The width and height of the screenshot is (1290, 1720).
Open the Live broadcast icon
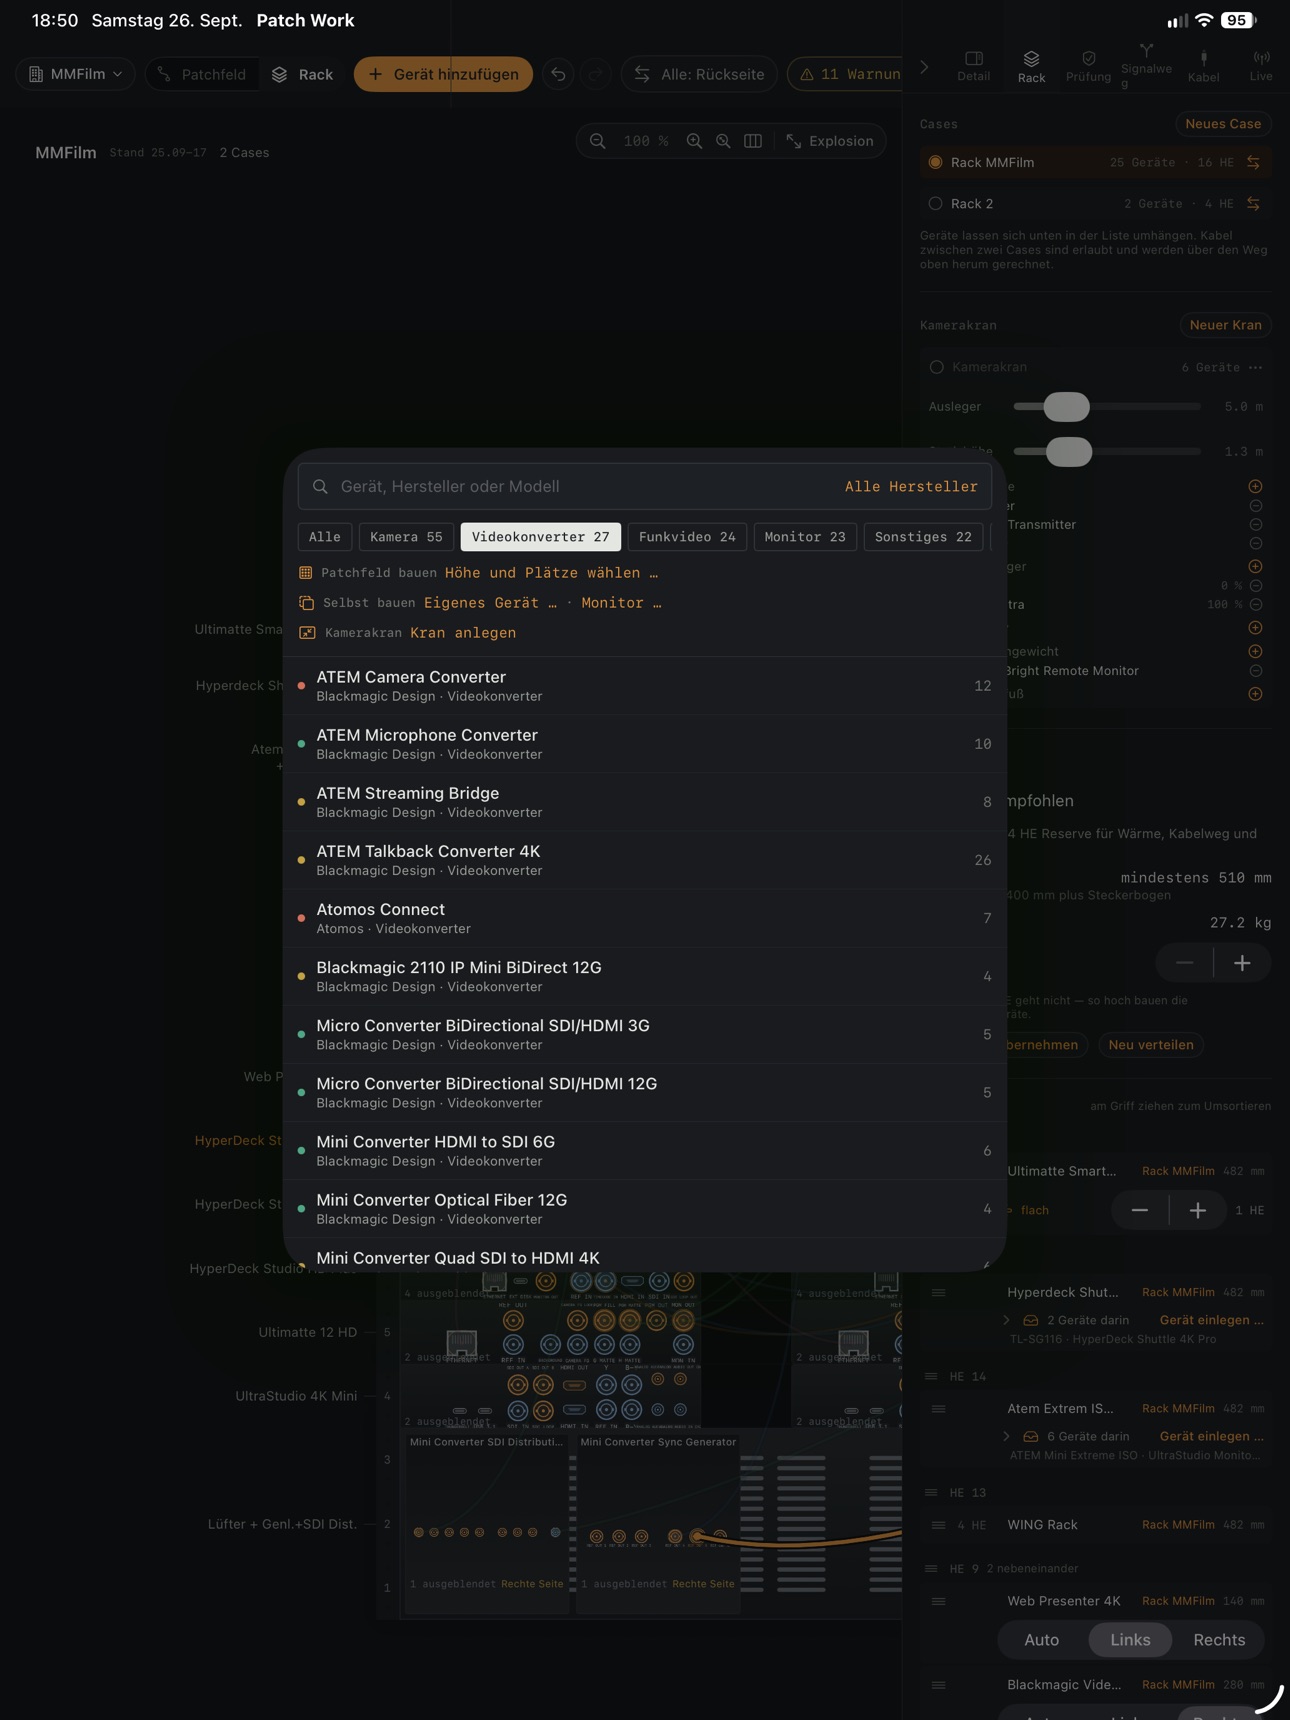pyautogui.click(x=1261, y=66)
